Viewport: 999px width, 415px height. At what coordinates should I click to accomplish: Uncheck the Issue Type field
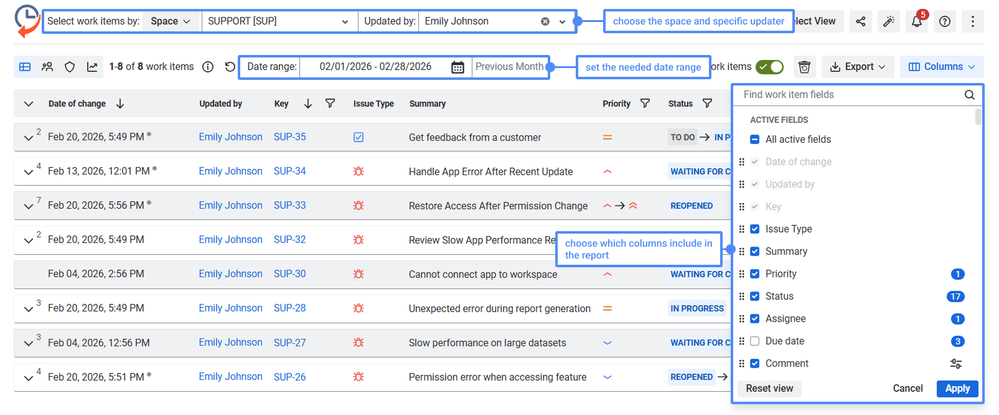[754, 229]
